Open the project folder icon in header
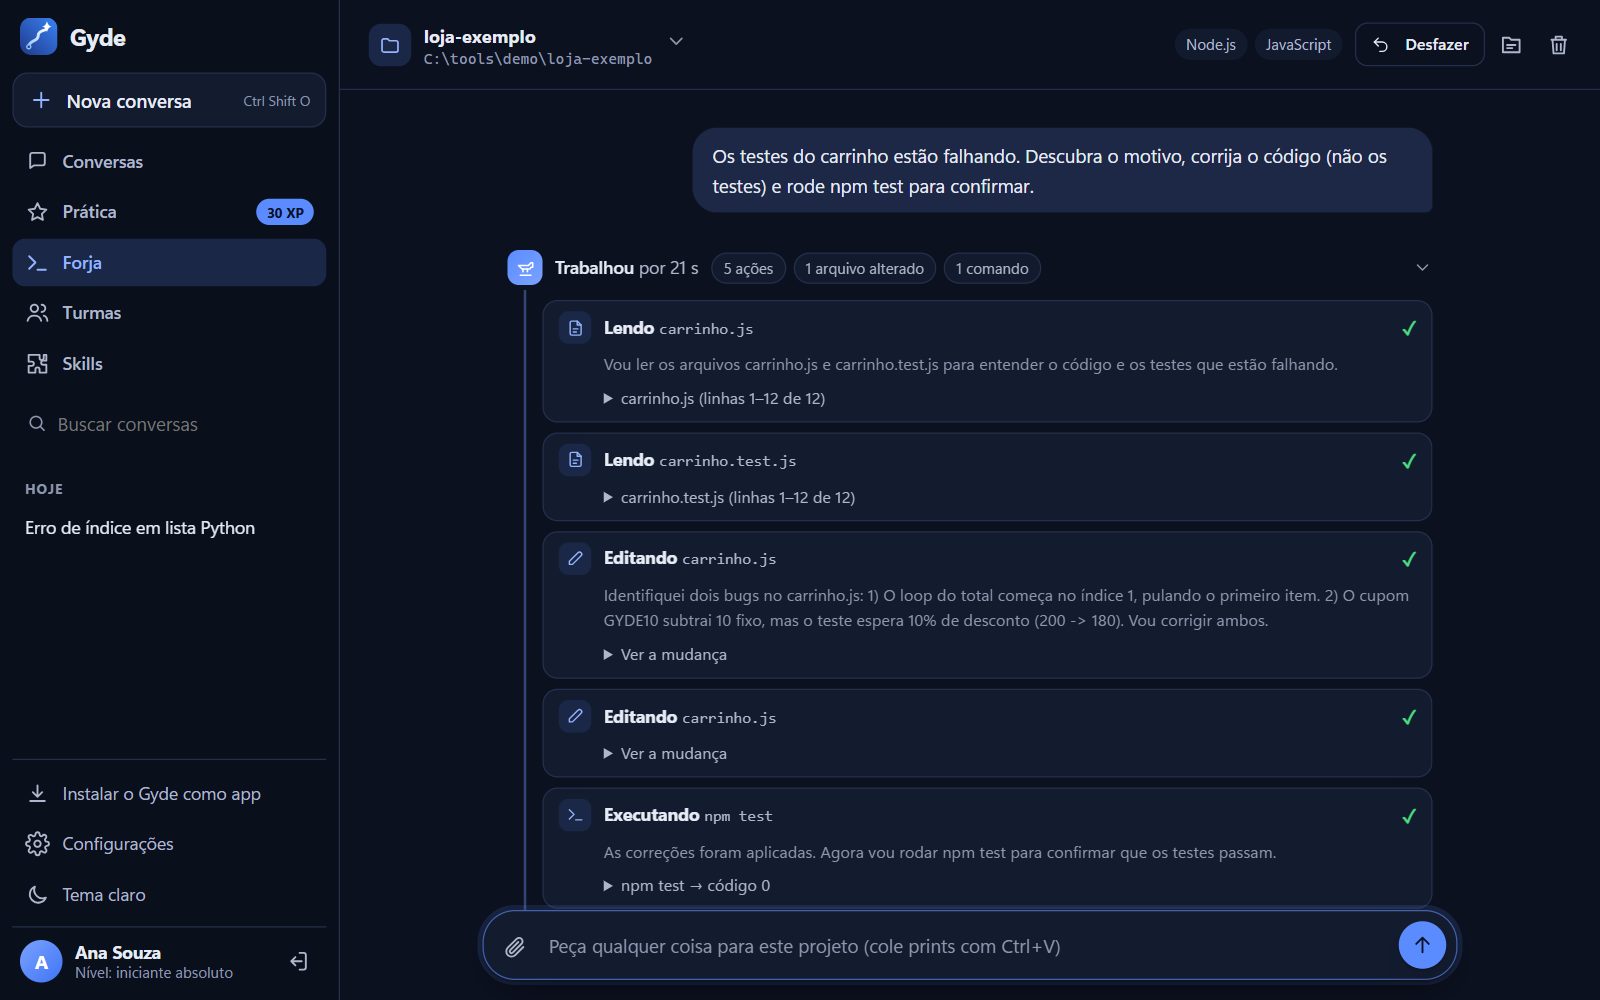 [1511, 45]
